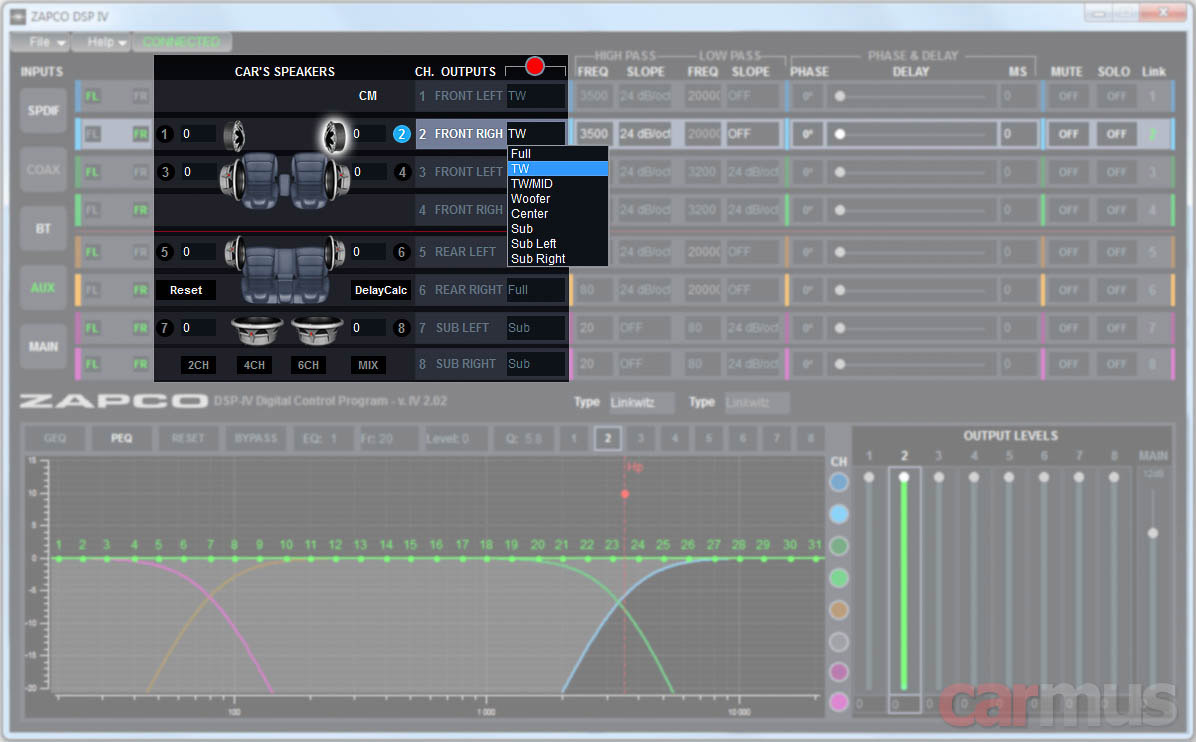Image resolution: width=1196 pixels, height=742 pixels.
Task: Select the 2CH configuration button
Action: [x=198, y=365]
